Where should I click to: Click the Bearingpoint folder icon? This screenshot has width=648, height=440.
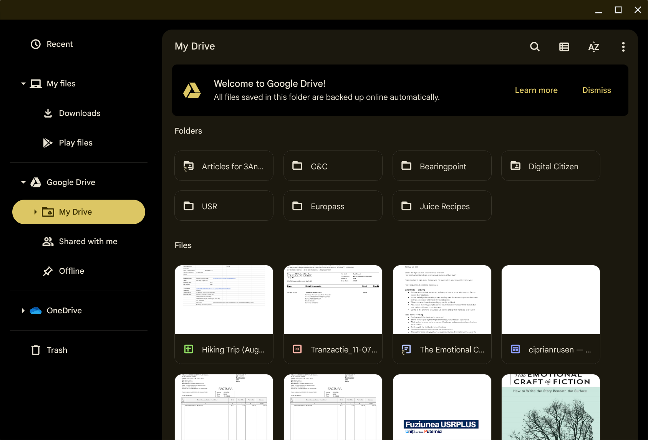[x=406, y=166]
